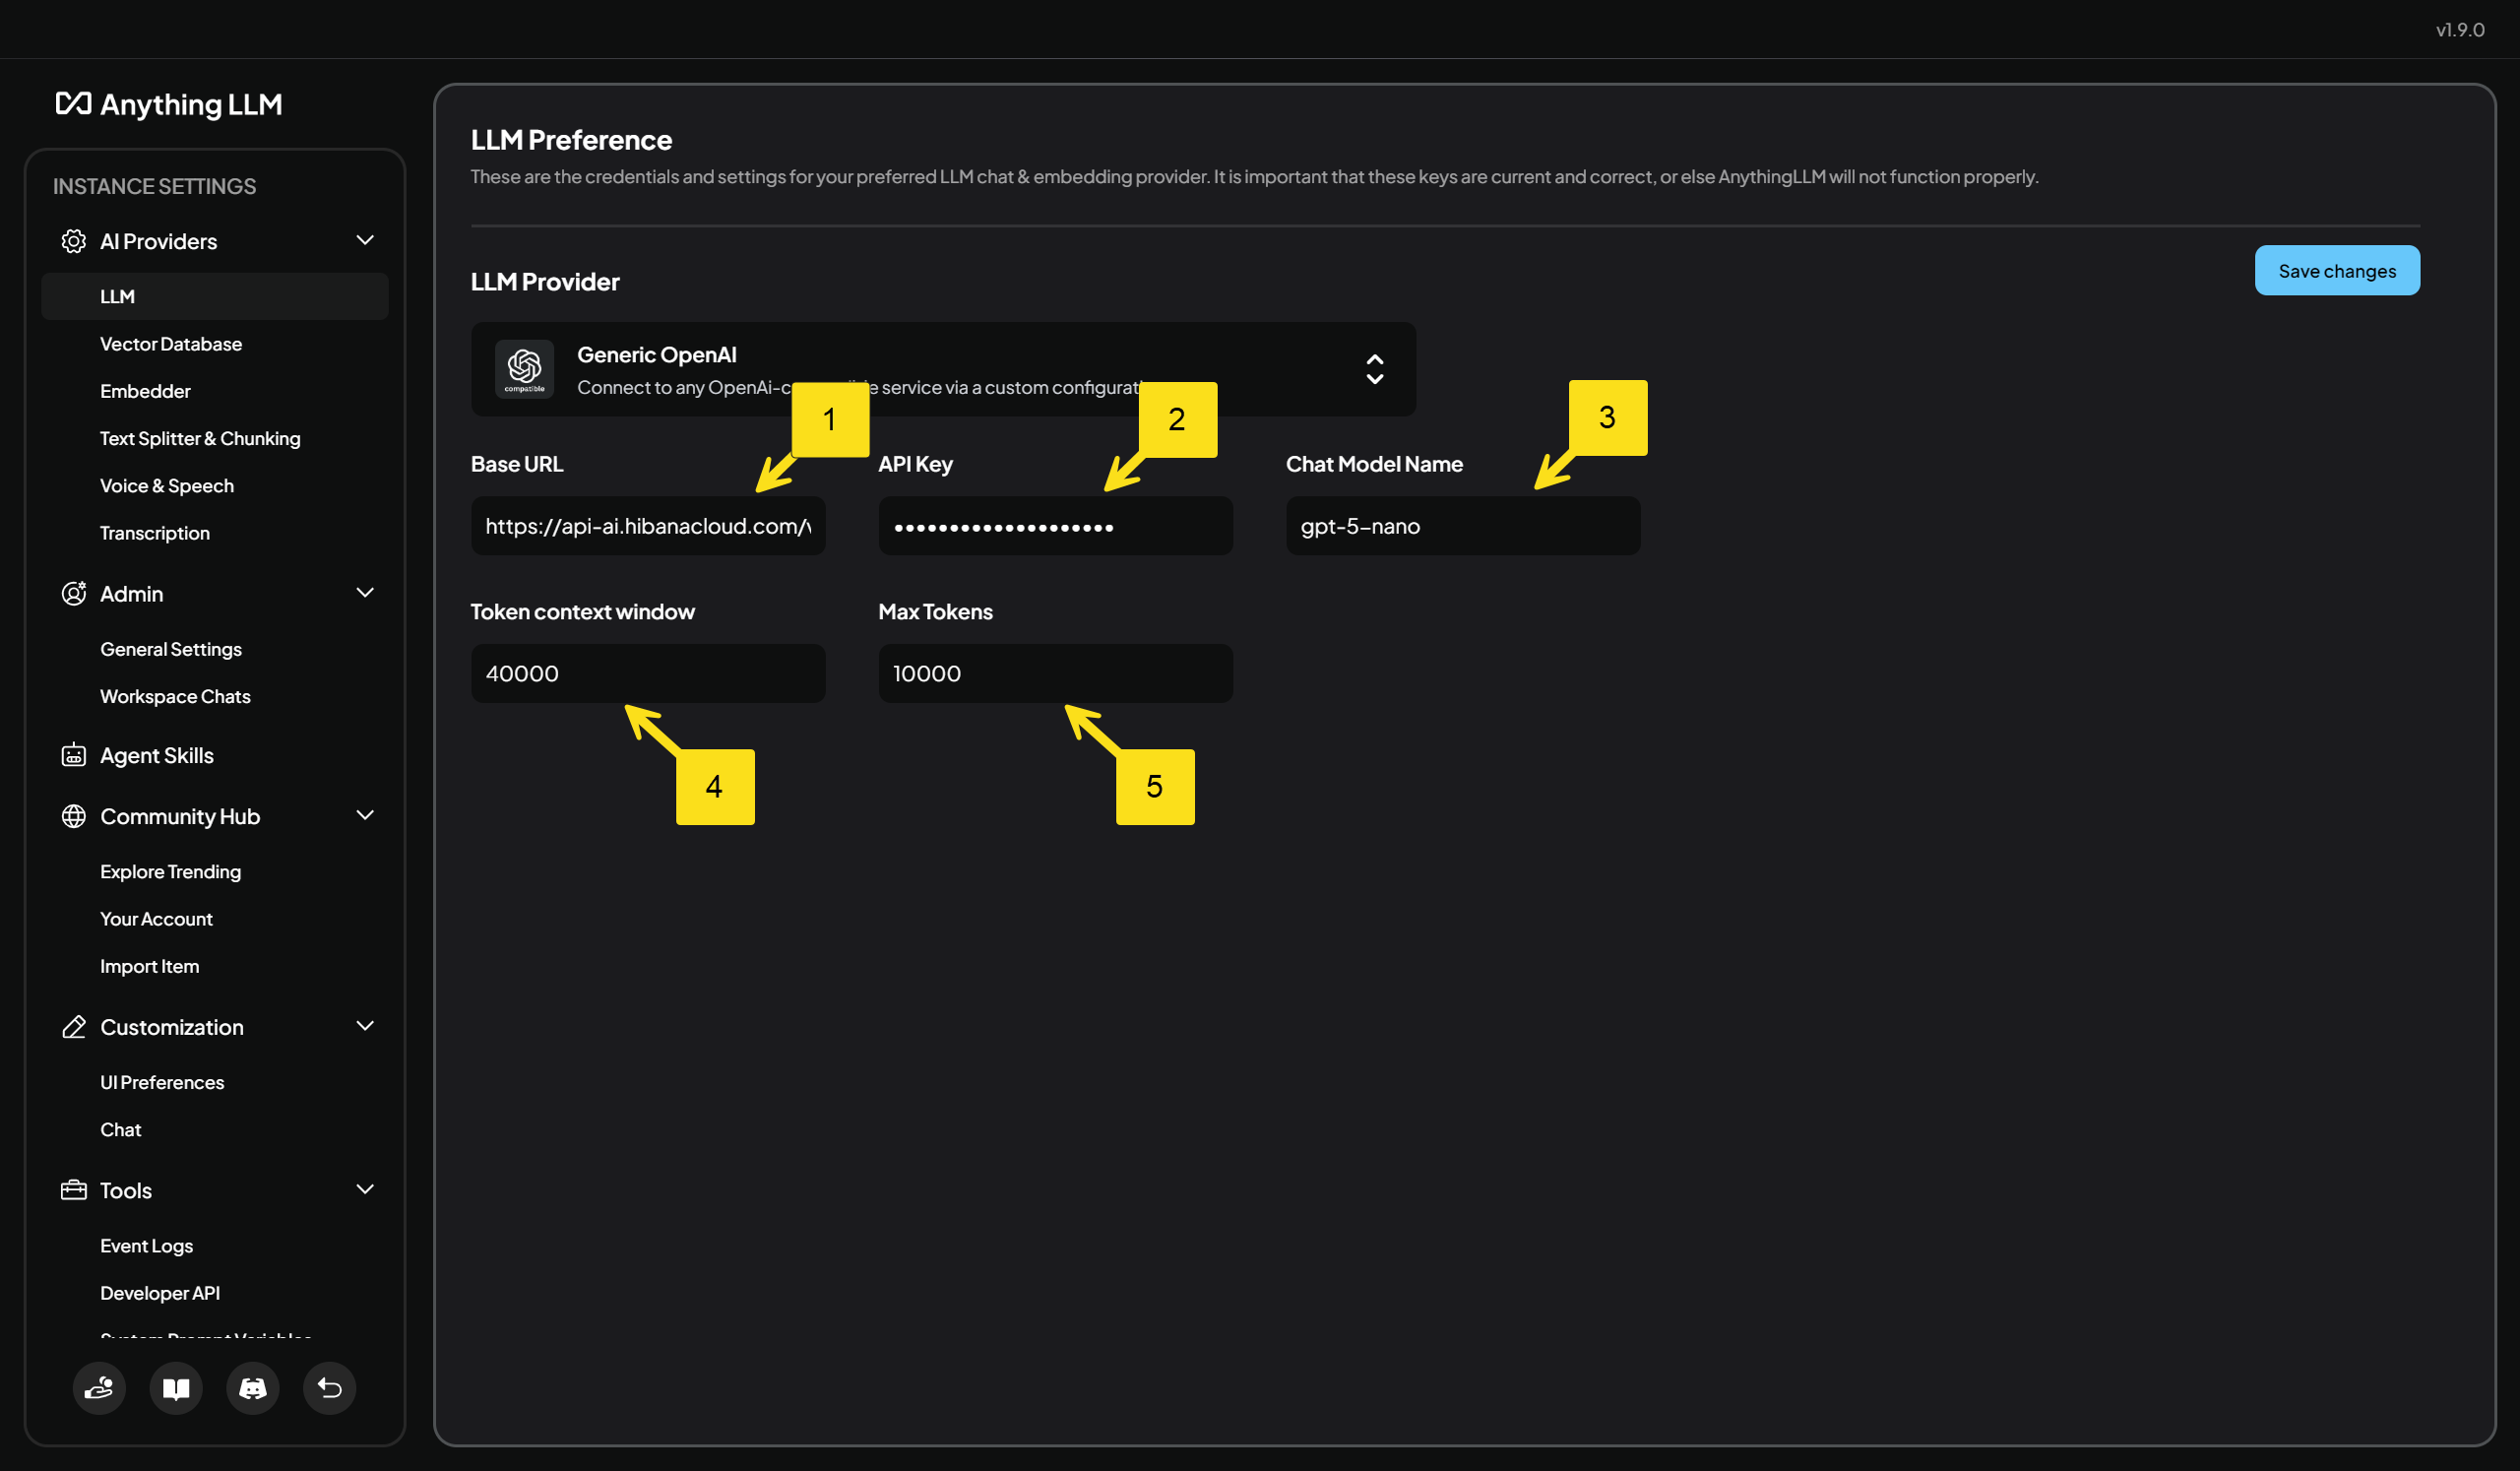The height and width of the screenshot is (1471, 2520).
Task: Go to General Settings
Action: click(x=171, y=649)
